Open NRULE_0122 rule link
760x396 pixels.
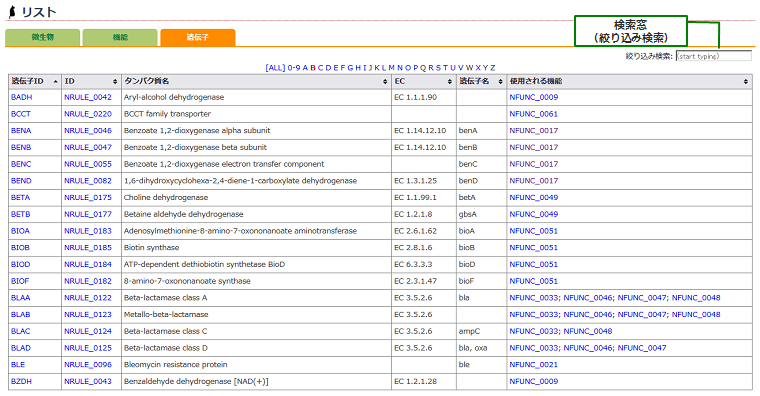[88, 298]
